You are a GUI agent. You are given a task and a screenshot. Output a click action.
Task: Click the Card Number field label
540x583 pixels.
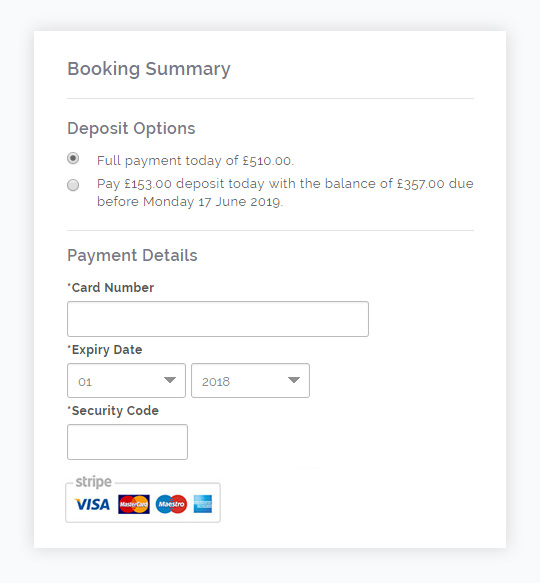[110, 287]
